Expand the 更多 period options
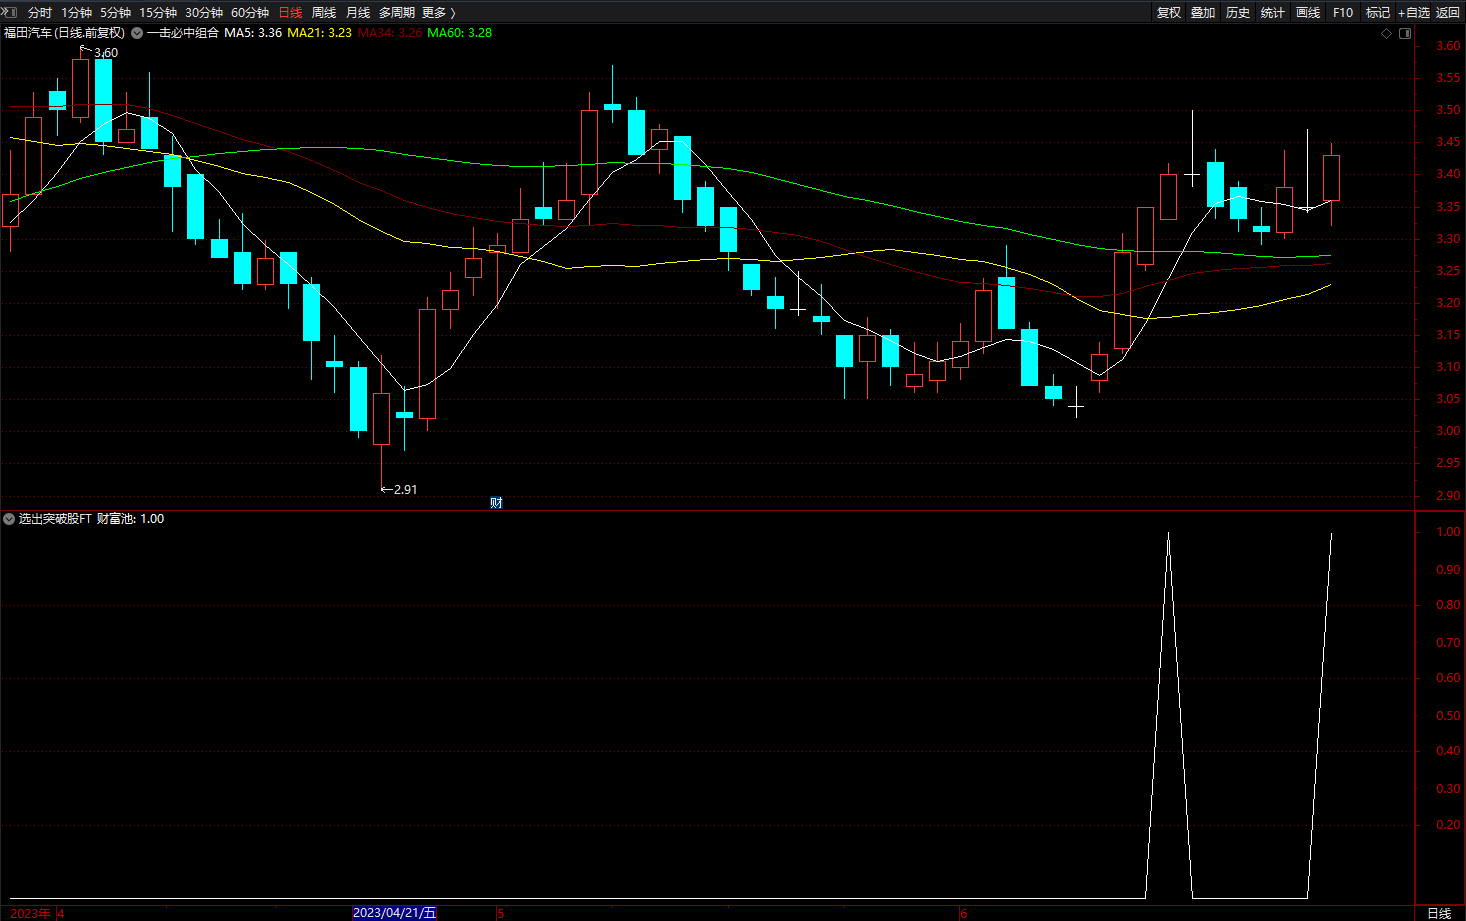This screenshot has height=921, width=1466. 439,13
